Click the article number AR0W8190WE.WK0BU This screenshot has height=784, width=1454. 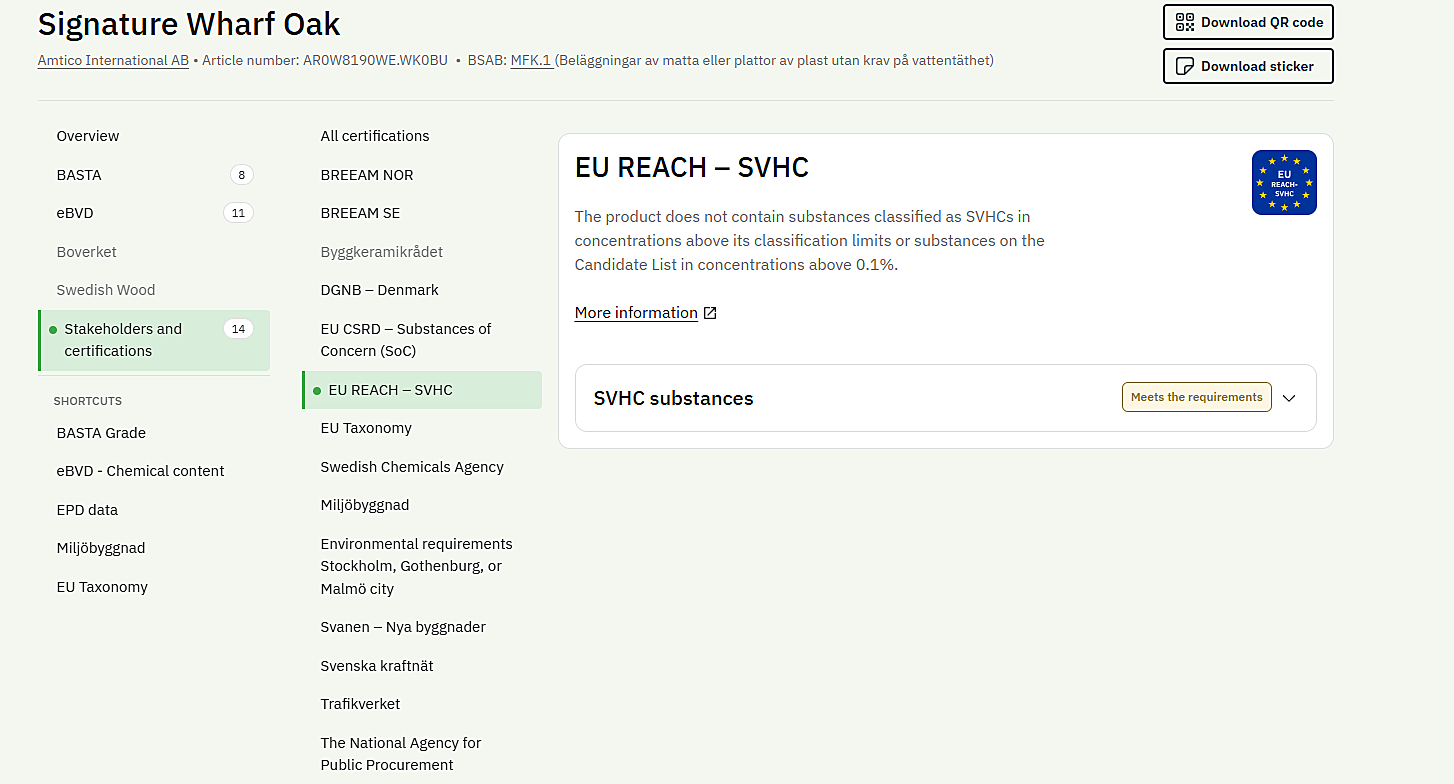(375, 60)
